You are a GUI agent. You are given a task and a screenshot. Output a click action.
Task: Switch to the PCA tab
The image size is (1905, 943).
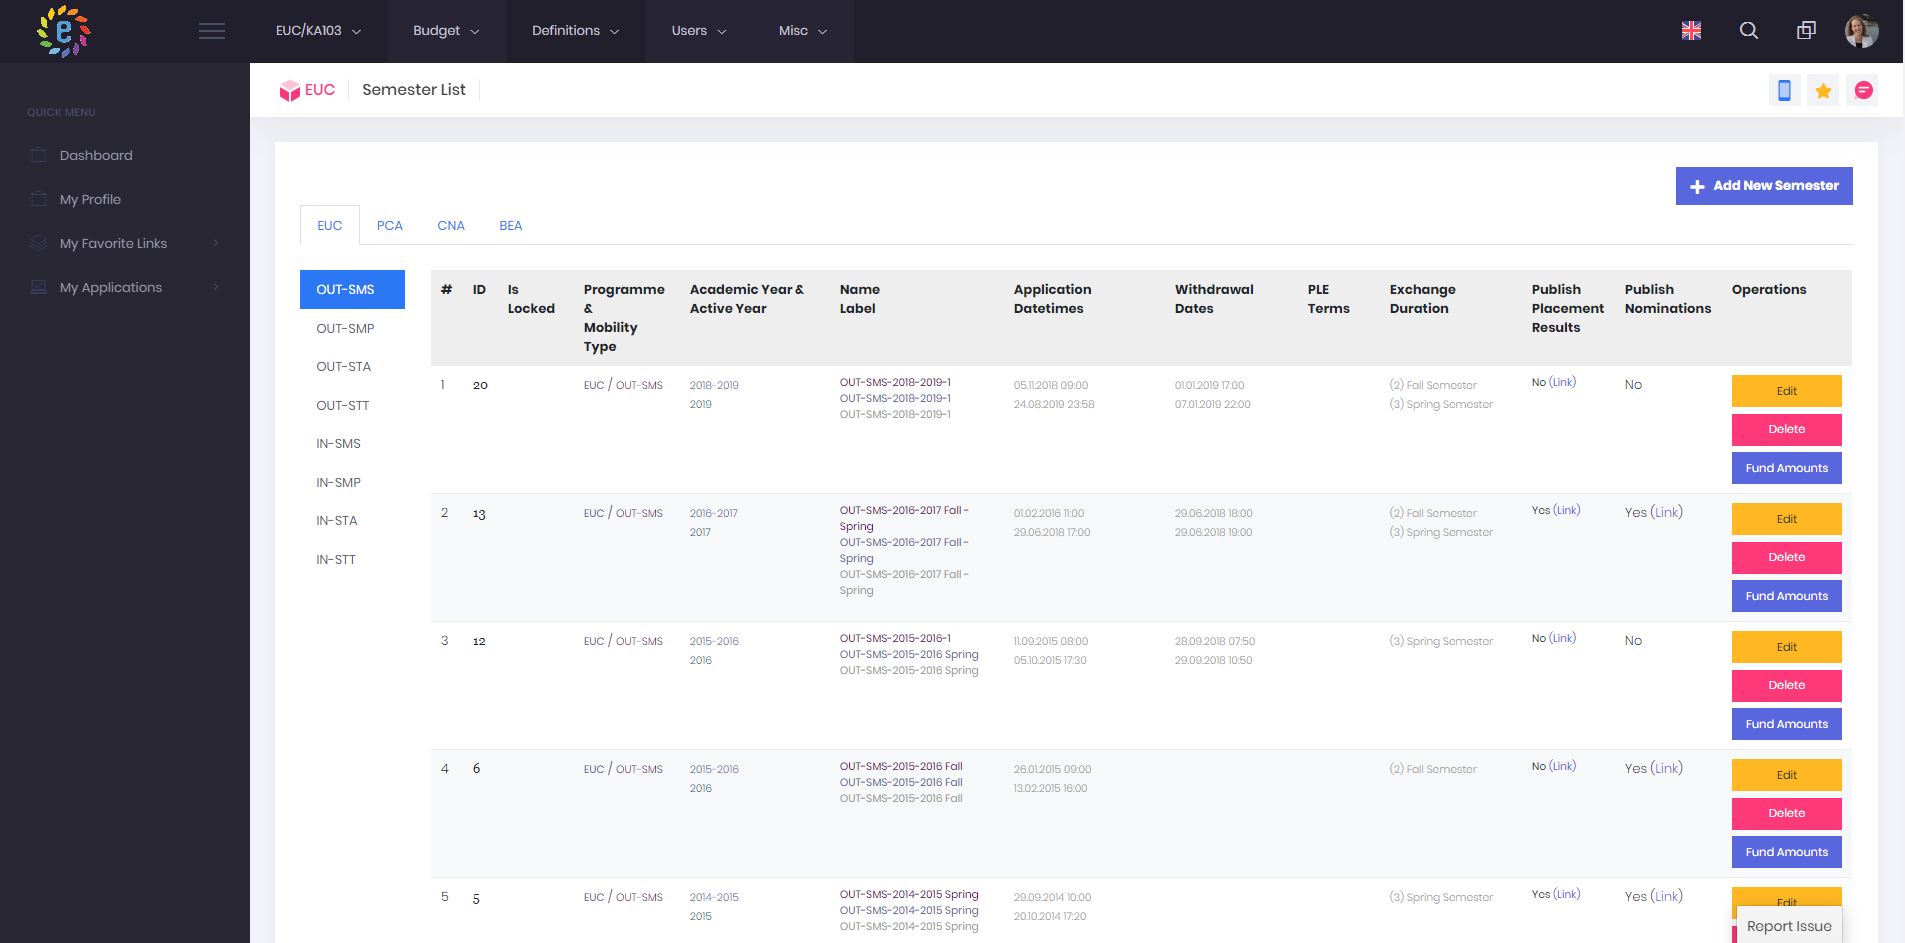[x=390, y=225]
